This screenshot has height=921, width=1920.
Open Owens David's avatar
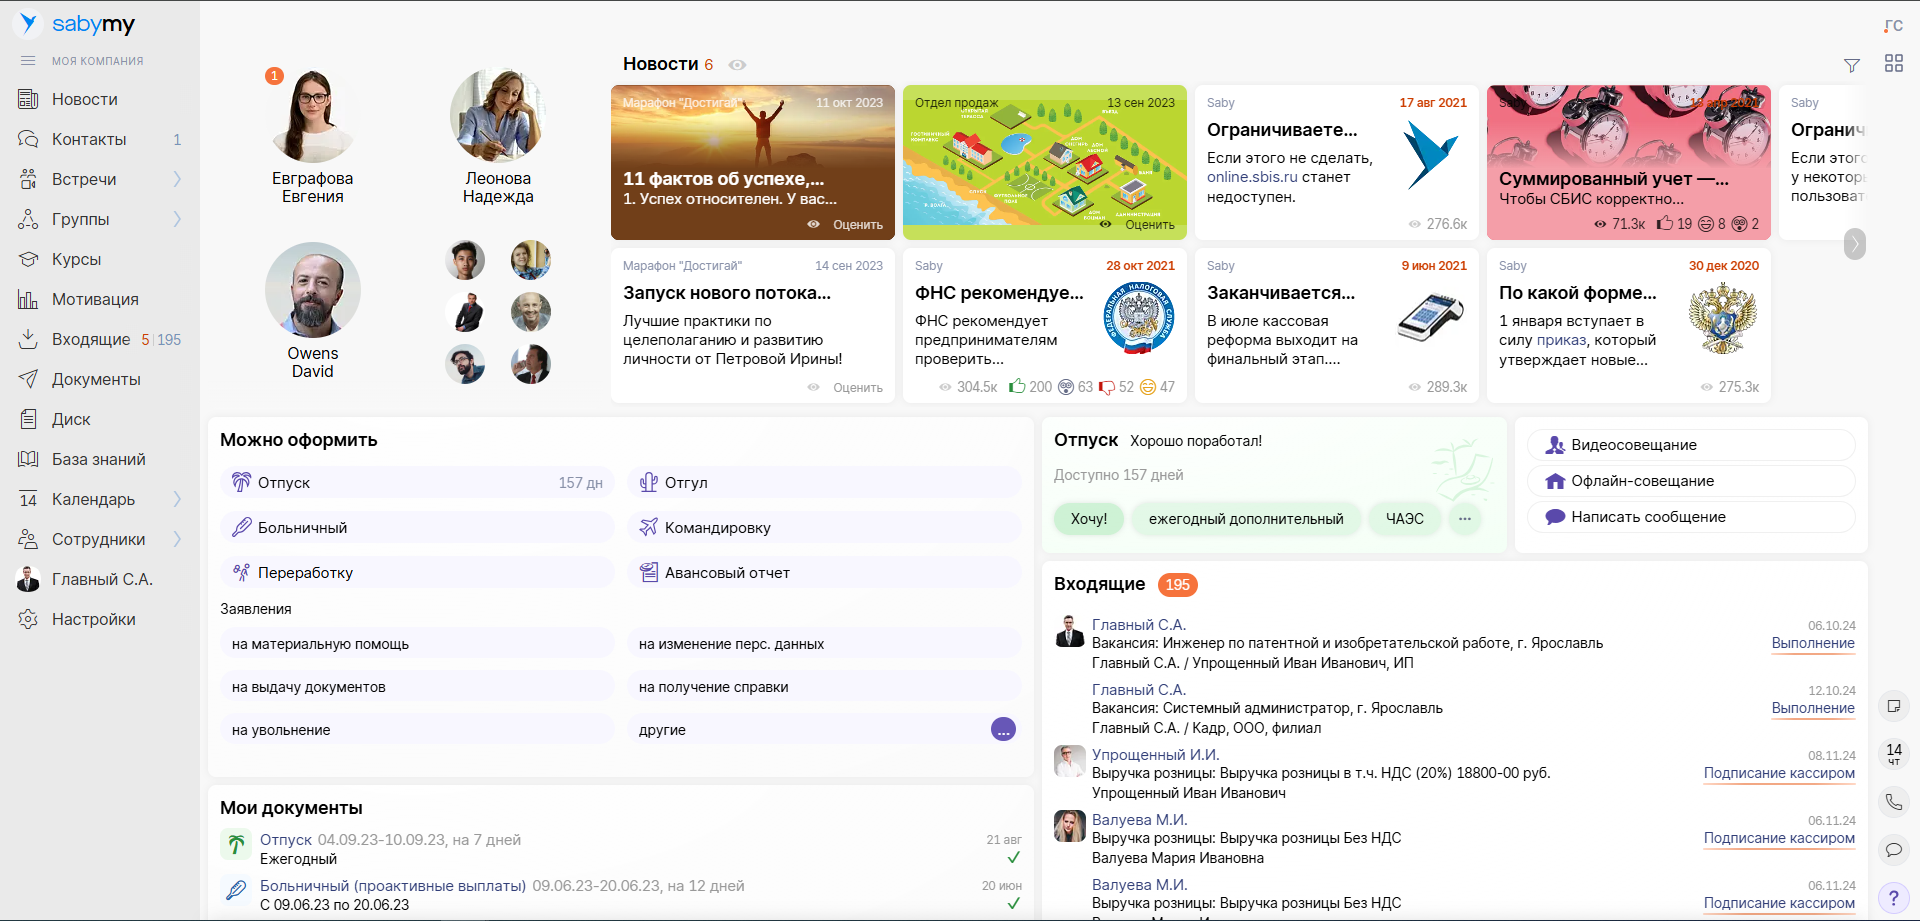313,290
